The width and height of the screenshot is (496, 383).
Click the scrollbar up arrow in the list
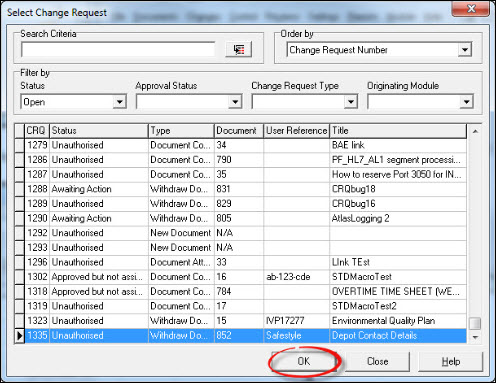click(475, 131)
